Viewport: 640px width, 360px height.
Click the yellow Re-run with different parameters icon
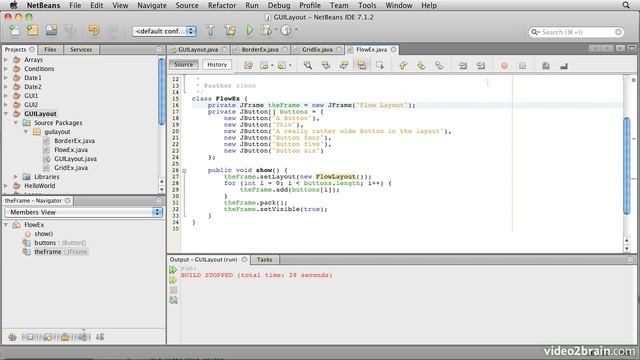point(173,280)
